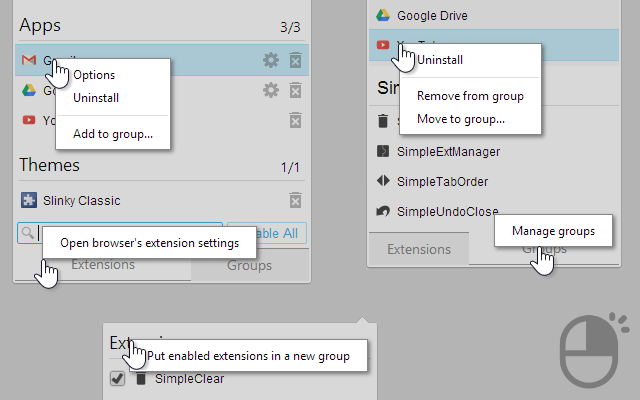The width and height of the screenshot is (640, 400).
Task: Click the trash icon in the YouTube row
Action: click(295, 120)
